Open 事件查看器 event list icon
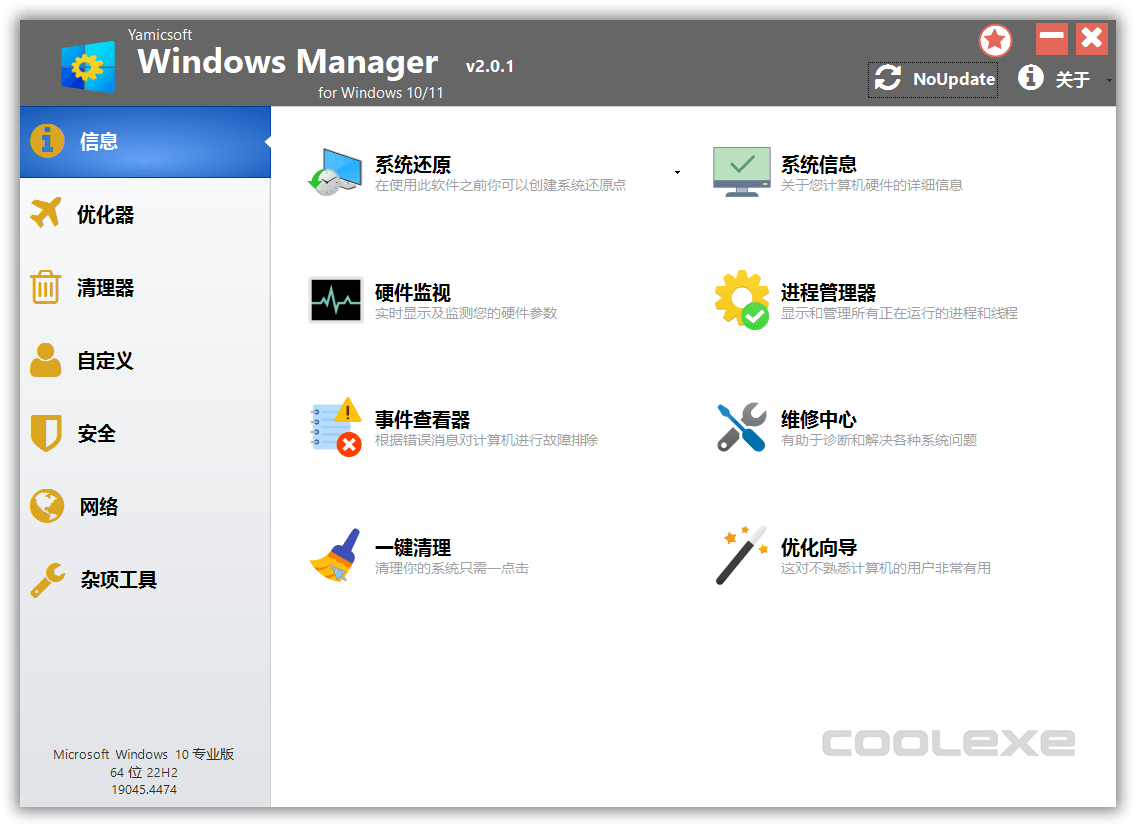The height and width of the screenshot is (827, 1136). click(334, 426)
